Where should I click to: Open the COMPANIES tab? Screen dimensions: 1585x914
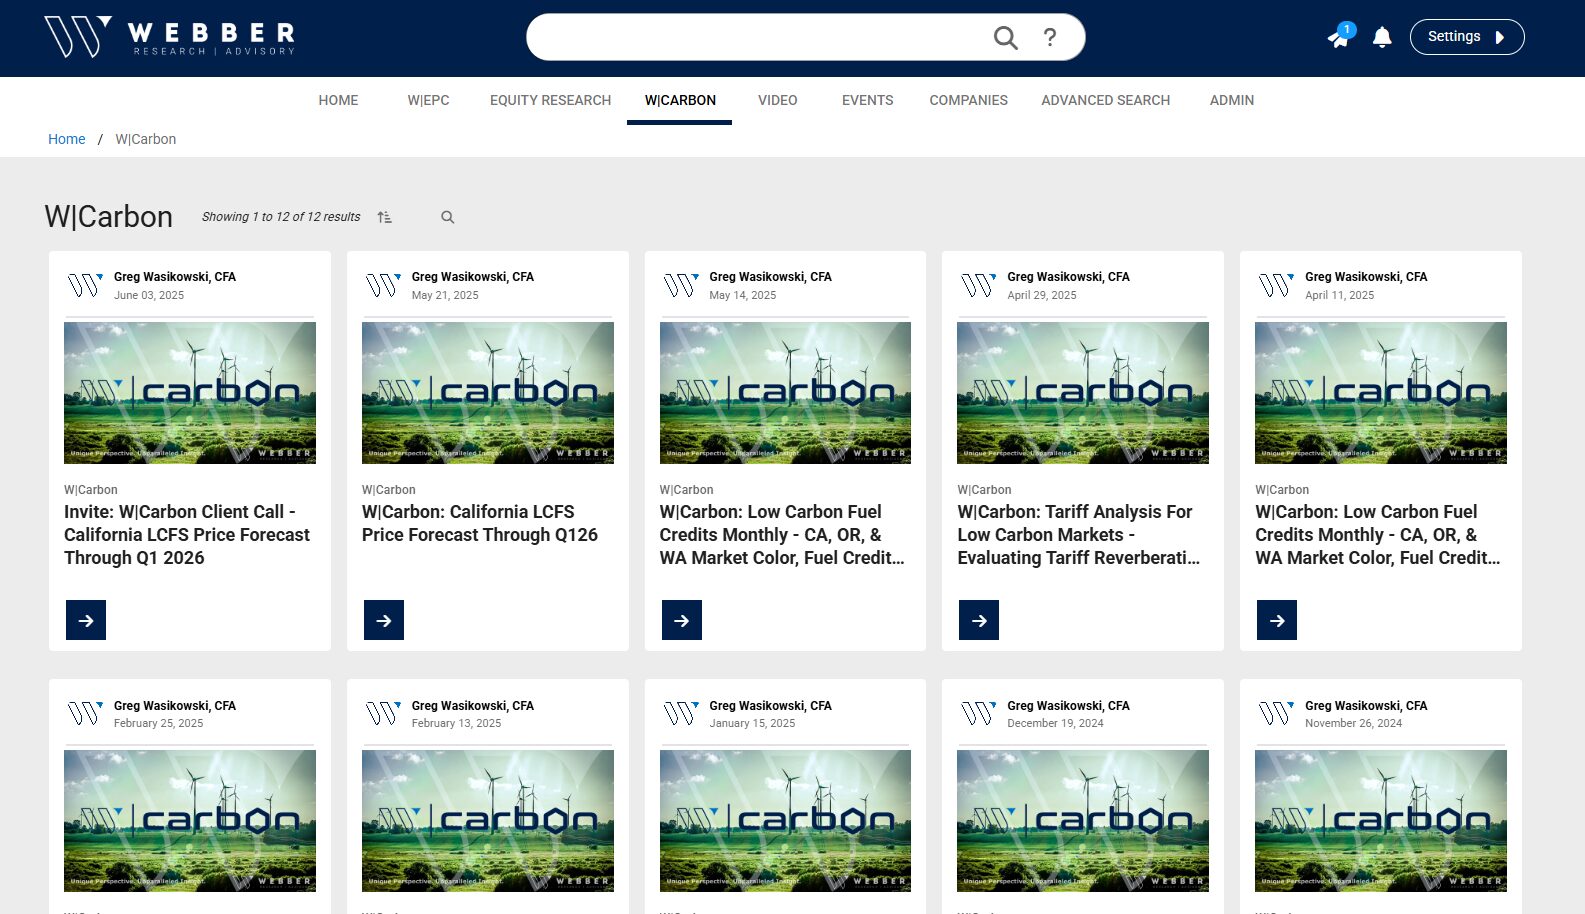point(968,100)
